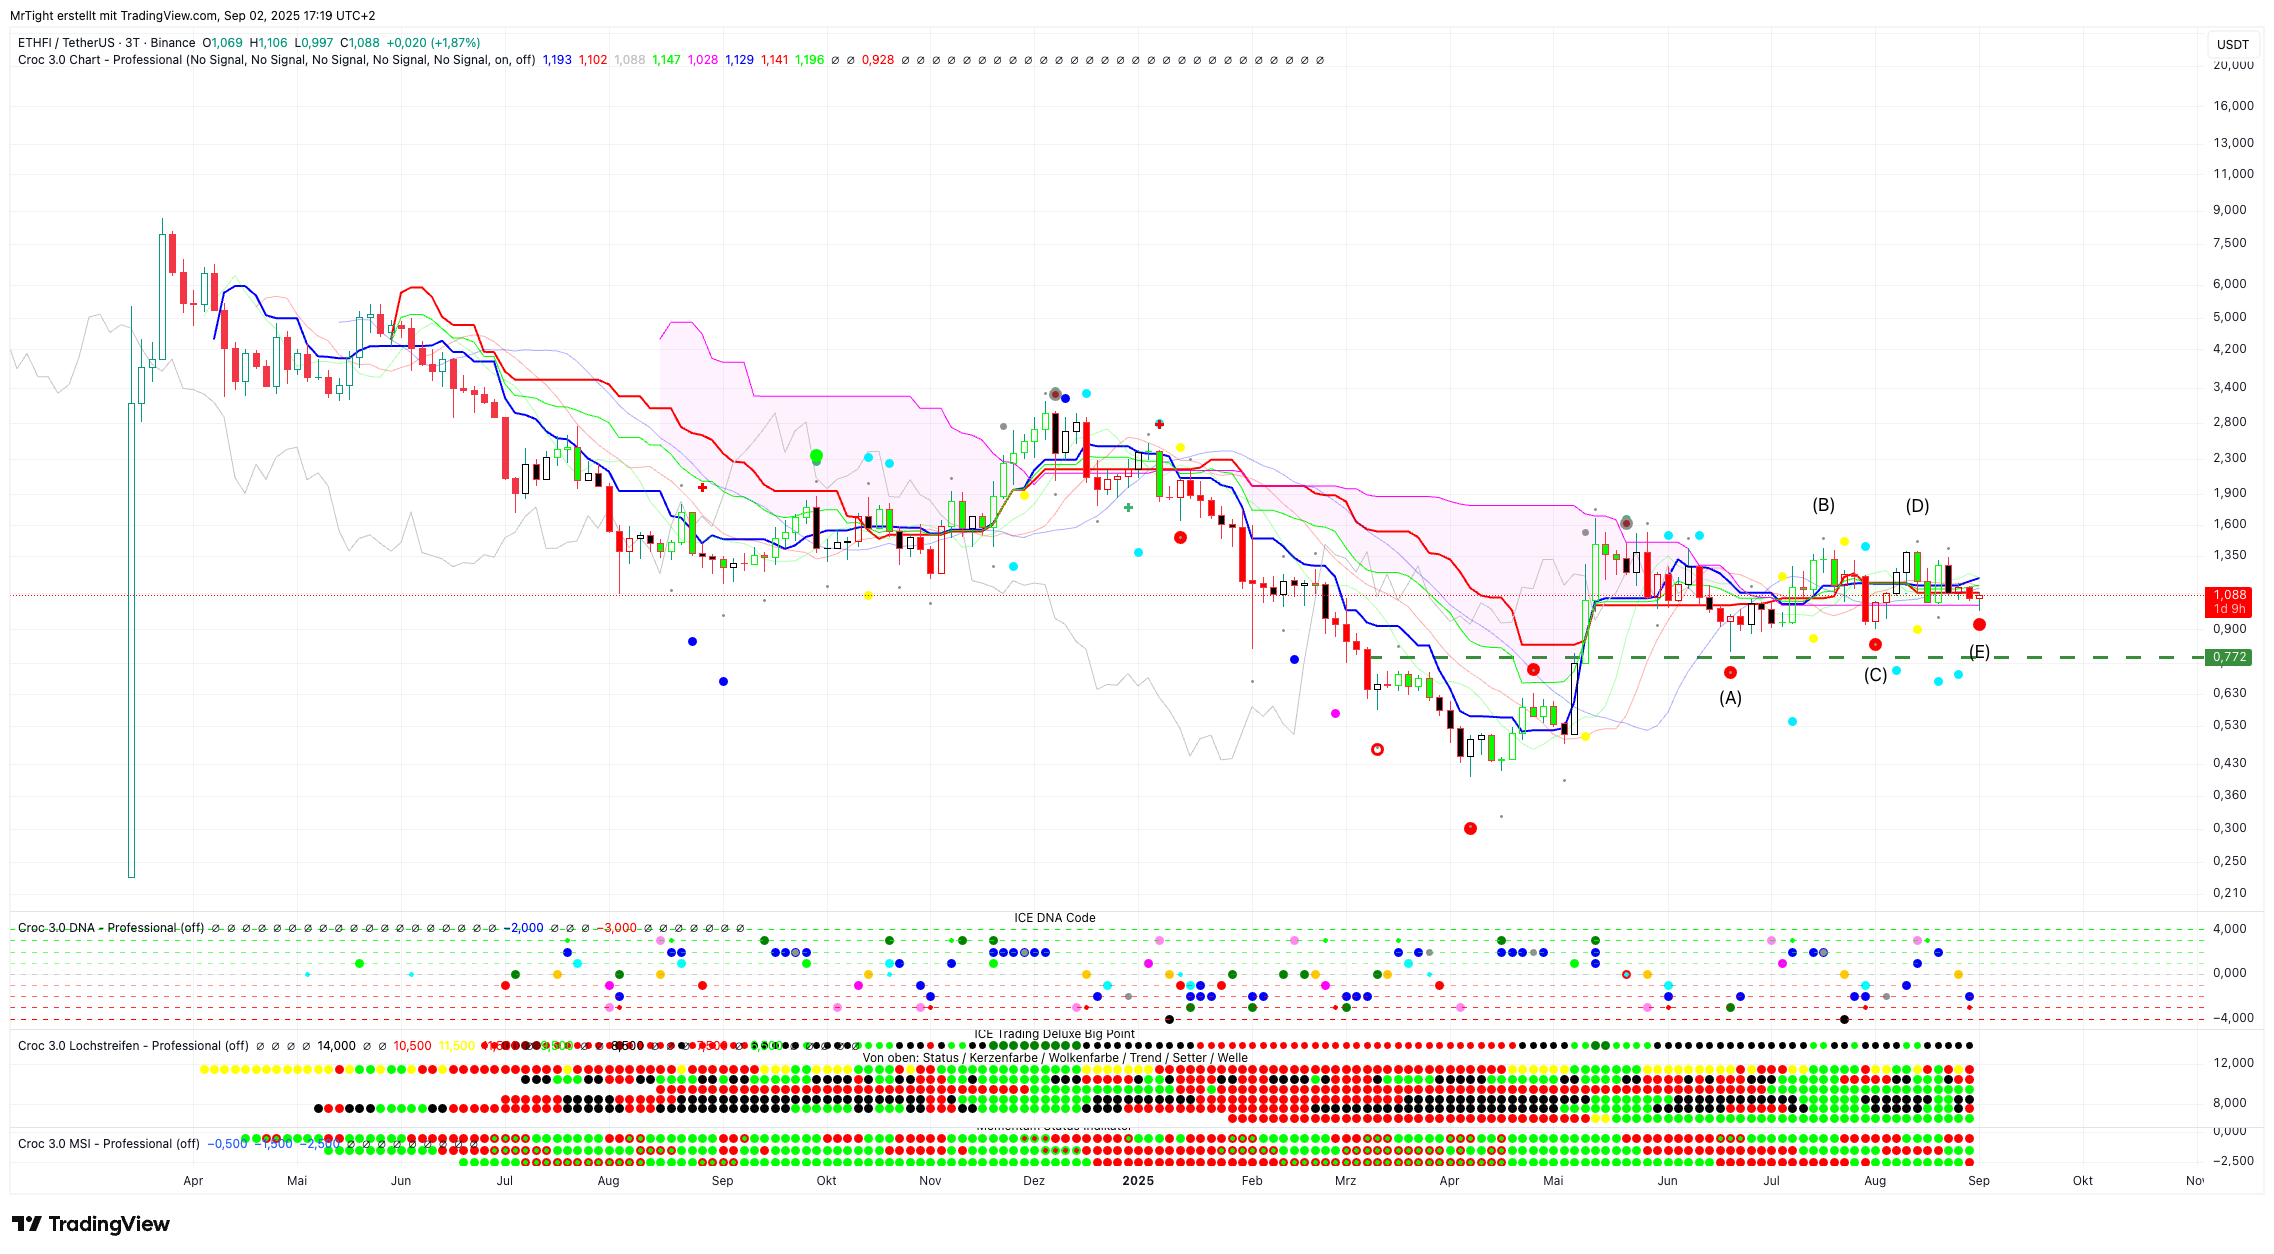Click the red dot below April candles
This screenshot has width=2274, height=1254.
click(1470, 828)
